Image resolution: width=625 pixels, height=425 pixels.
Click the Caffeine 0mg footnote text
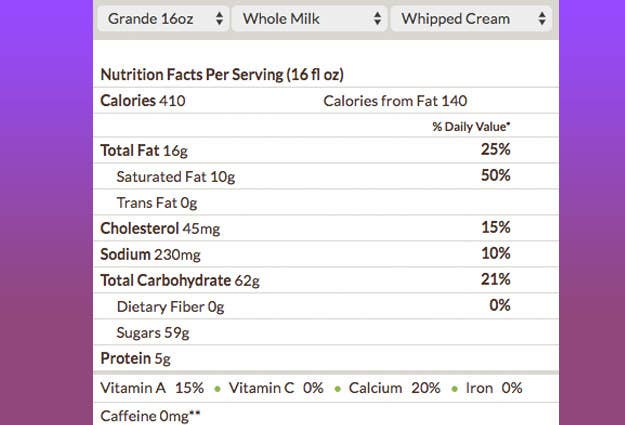pyautogui.click(x=150, y=416)
